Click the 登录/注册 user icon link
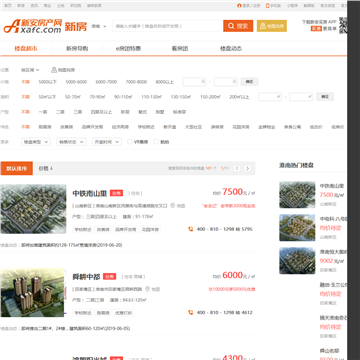Image resolution: width=360 pixels, height=360 pixels. (x=249, y=6)
